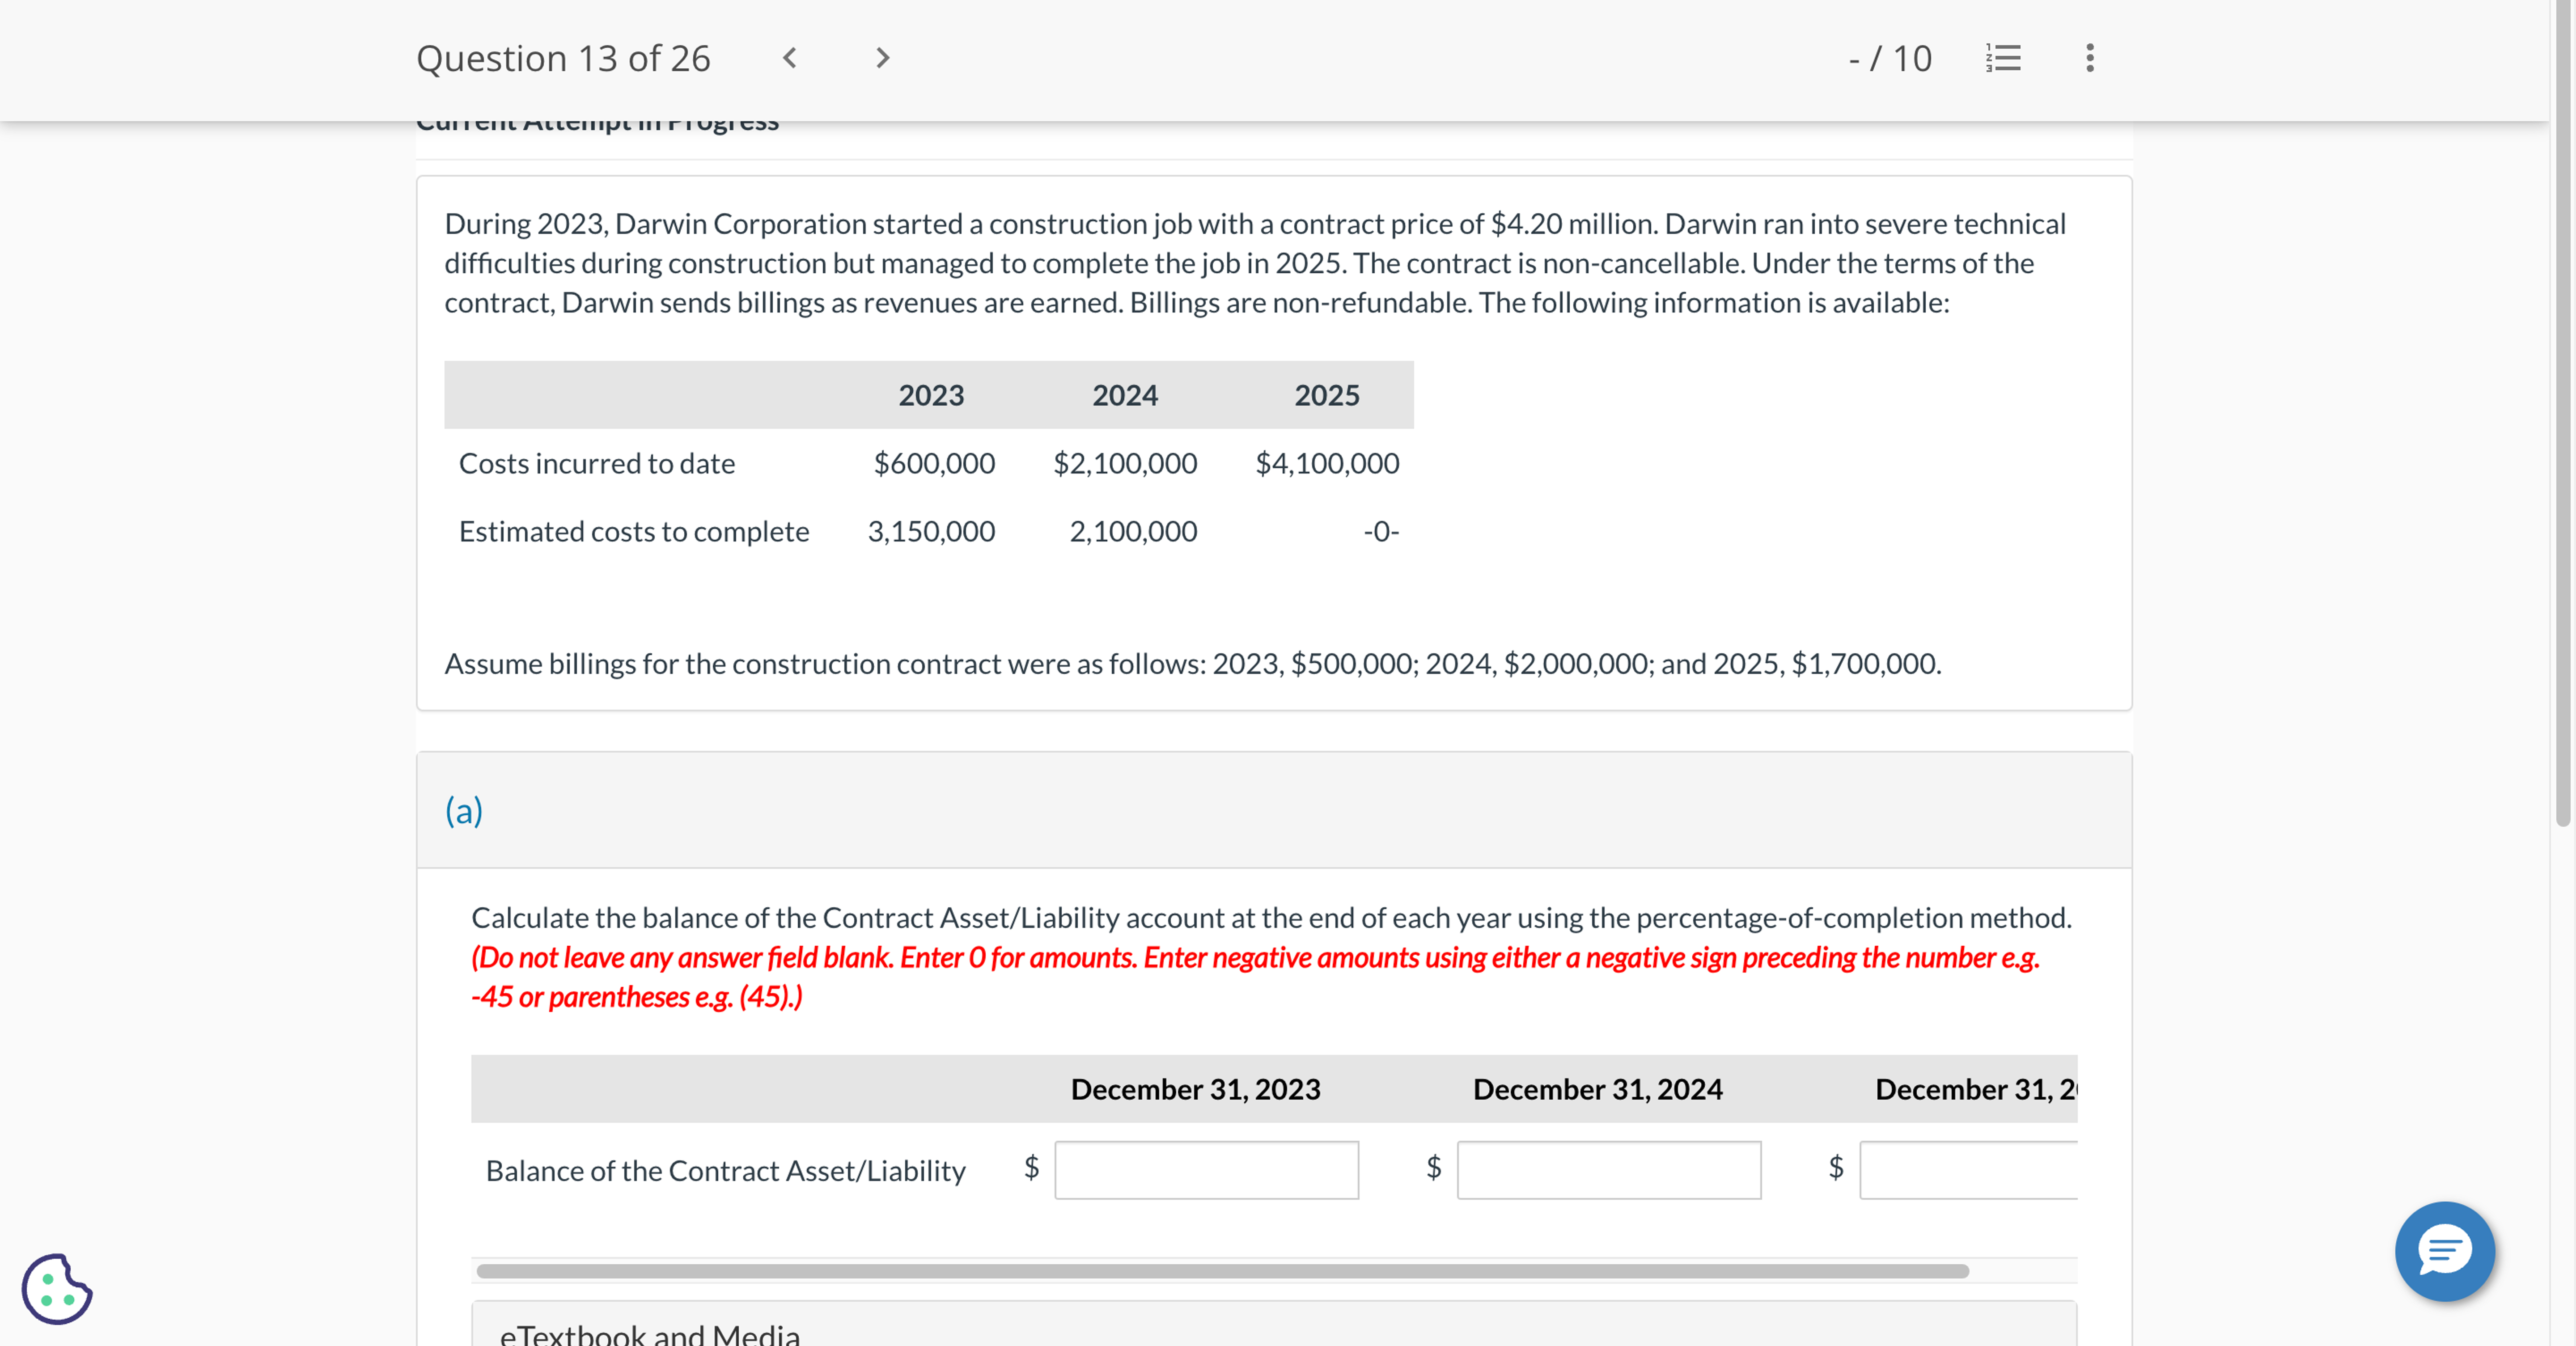Click the Balance of the Contract Asset/Liability label
Image resolution: width=2576 pixels, height=1346 pixels.
click(725, 1170)
